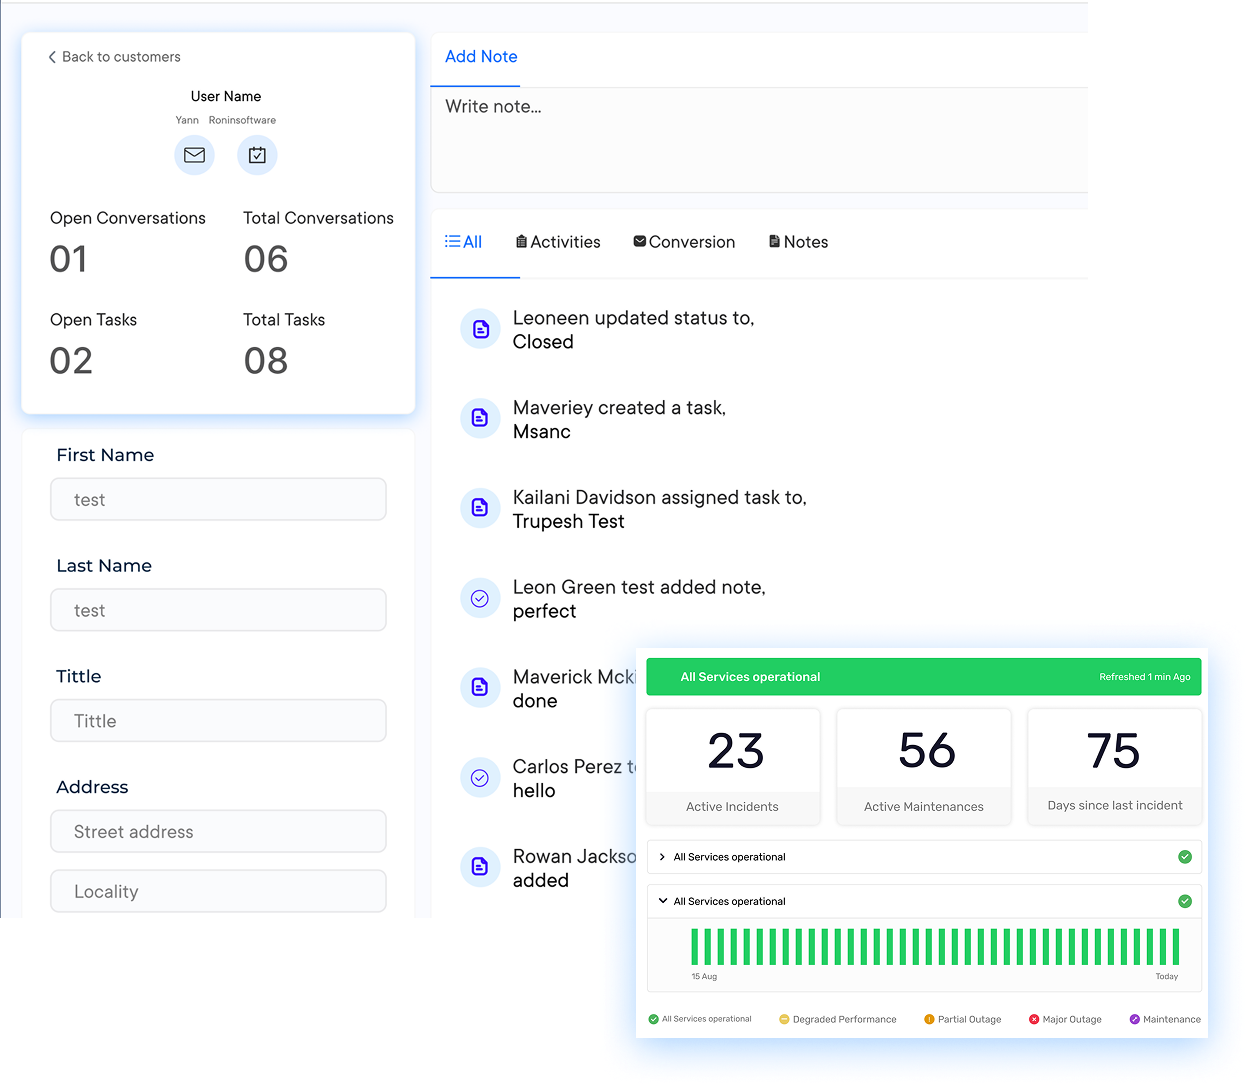The height and width of the screenshot is (1086, 1248).
Task: Click the document icon beside Rowan Jackson entry
Action: coord(480,867)
